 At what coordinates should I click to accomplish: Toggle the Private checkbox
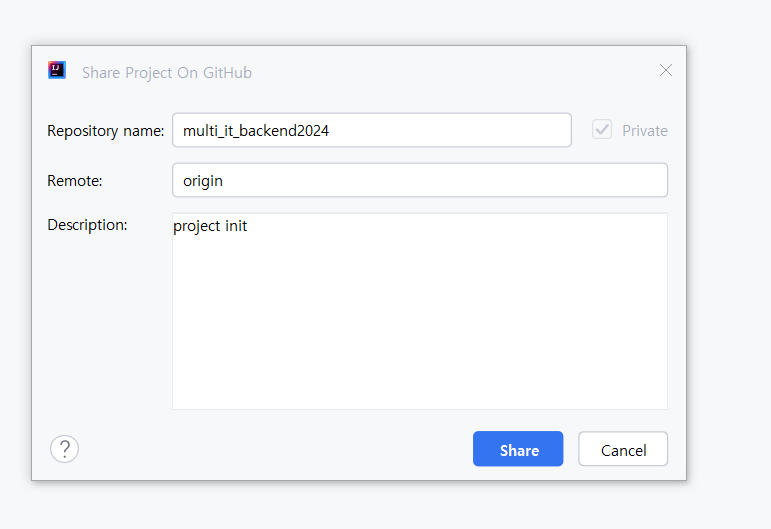pos(602,130)
